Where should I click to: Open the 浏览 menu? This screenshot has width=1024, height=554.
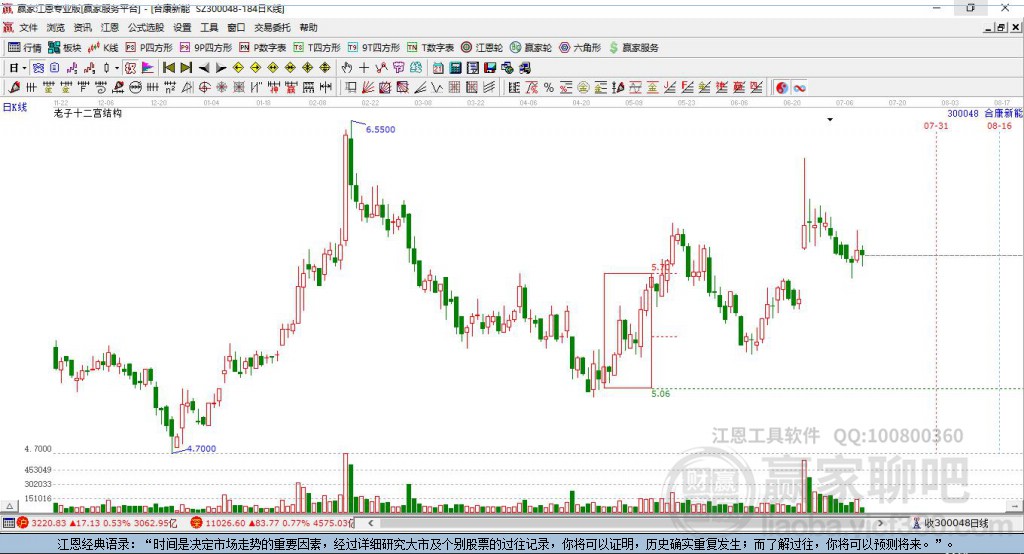[x=56, y=27]
